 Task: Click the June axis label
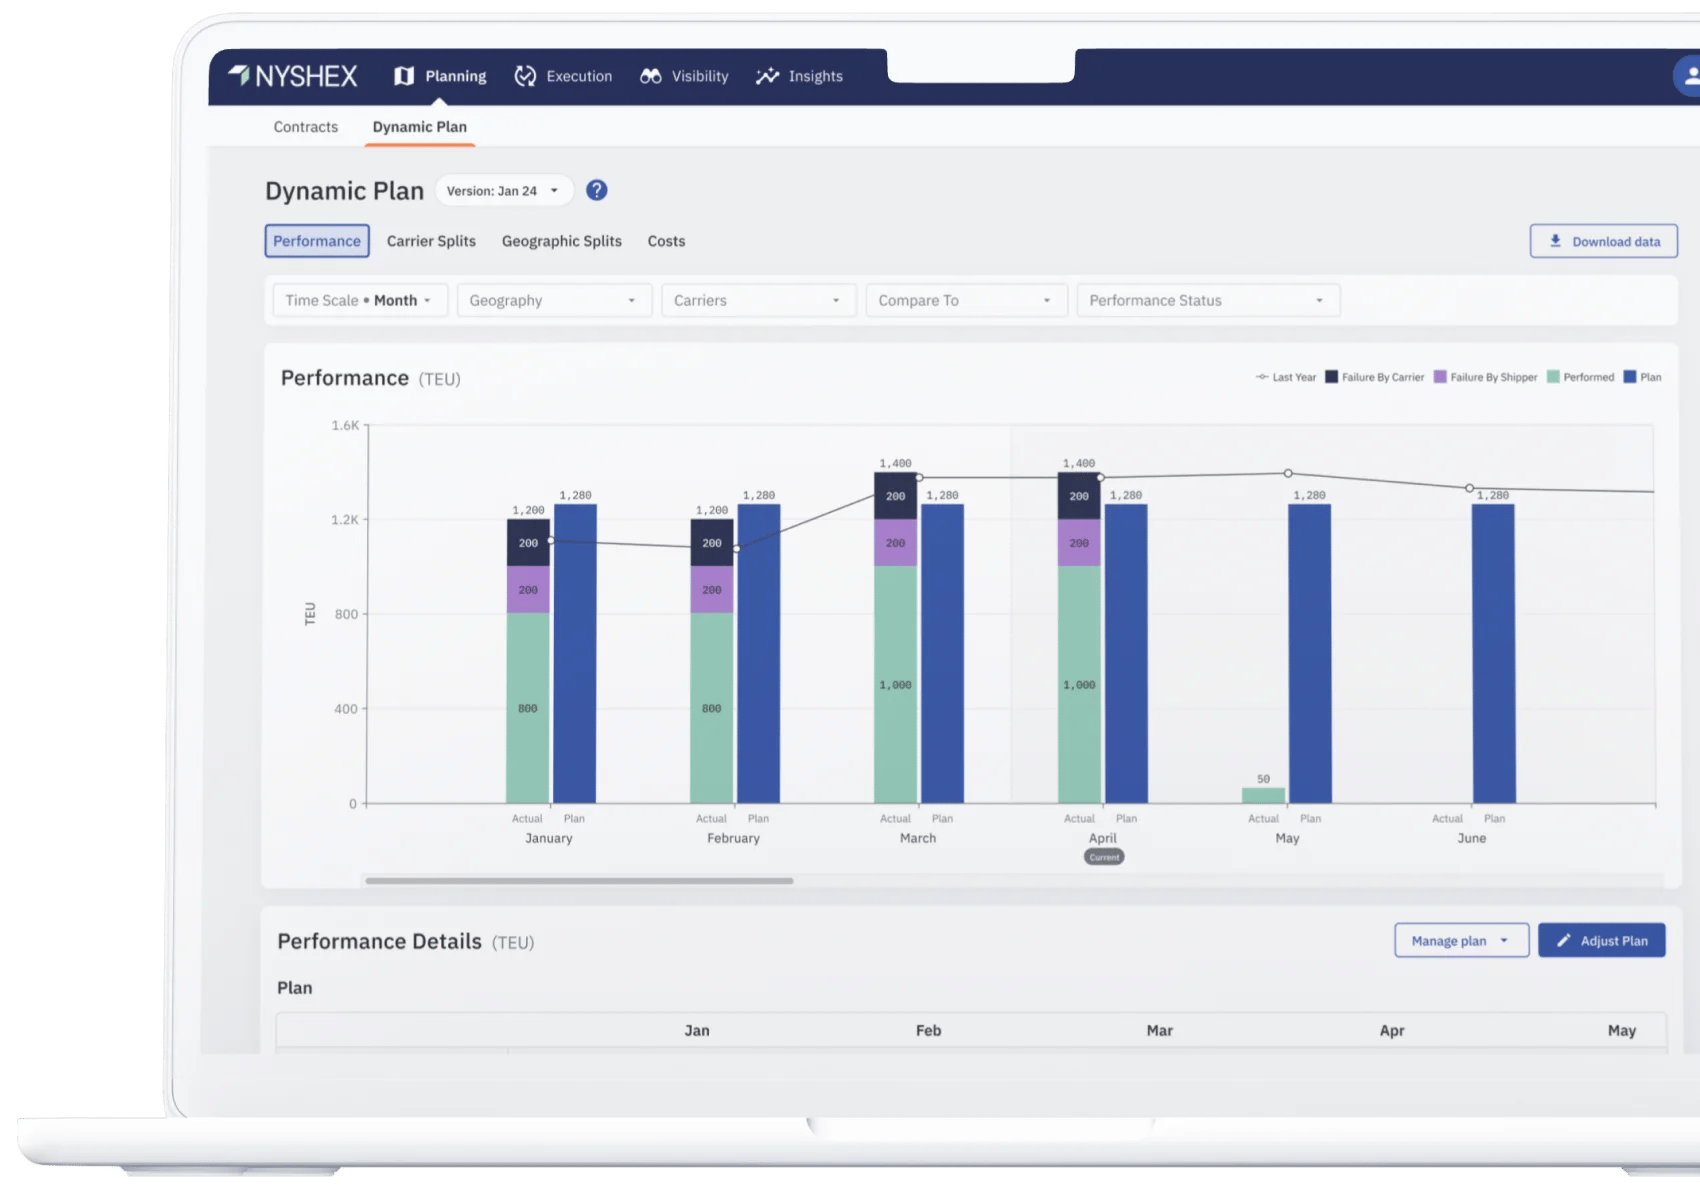[x=1471, y=838]
